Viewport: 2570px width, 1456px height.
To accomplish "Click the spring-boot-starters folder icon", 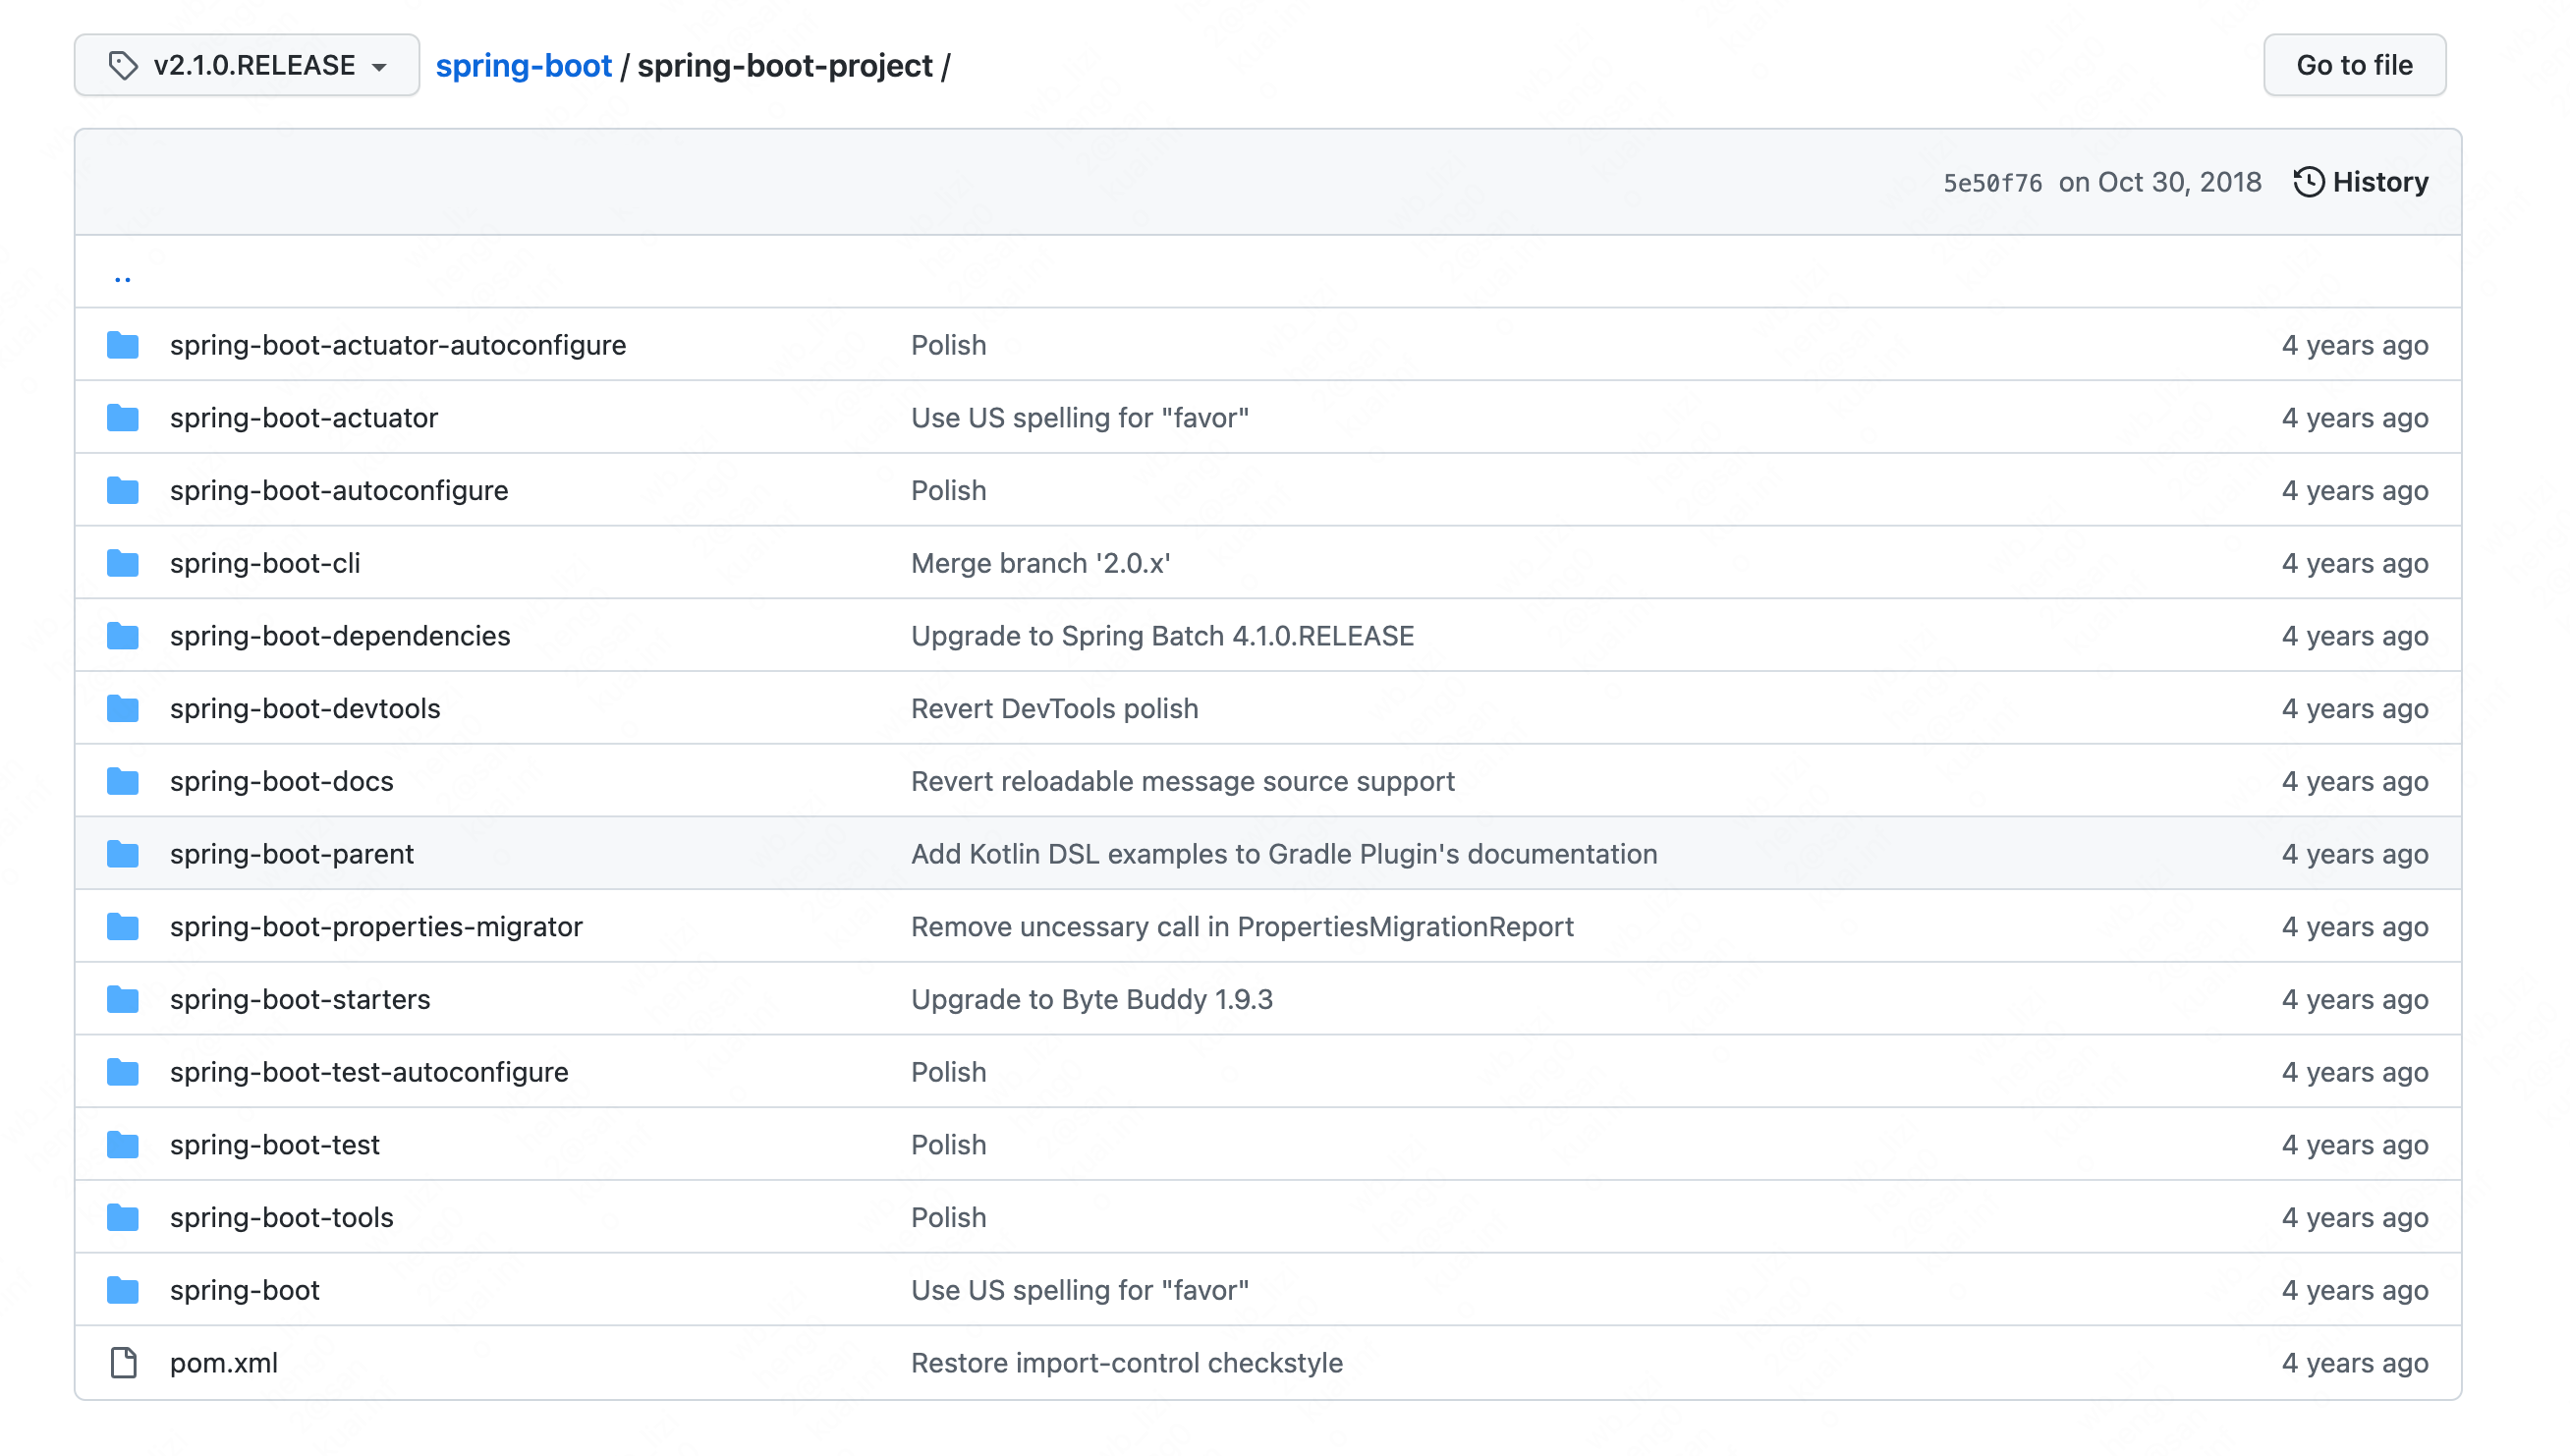I will (x=123, y=999).
